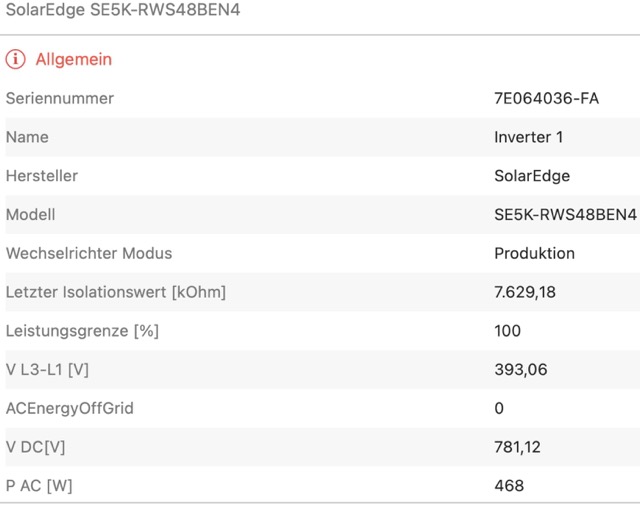Select the SolarEdge manufacturer value

532,176
